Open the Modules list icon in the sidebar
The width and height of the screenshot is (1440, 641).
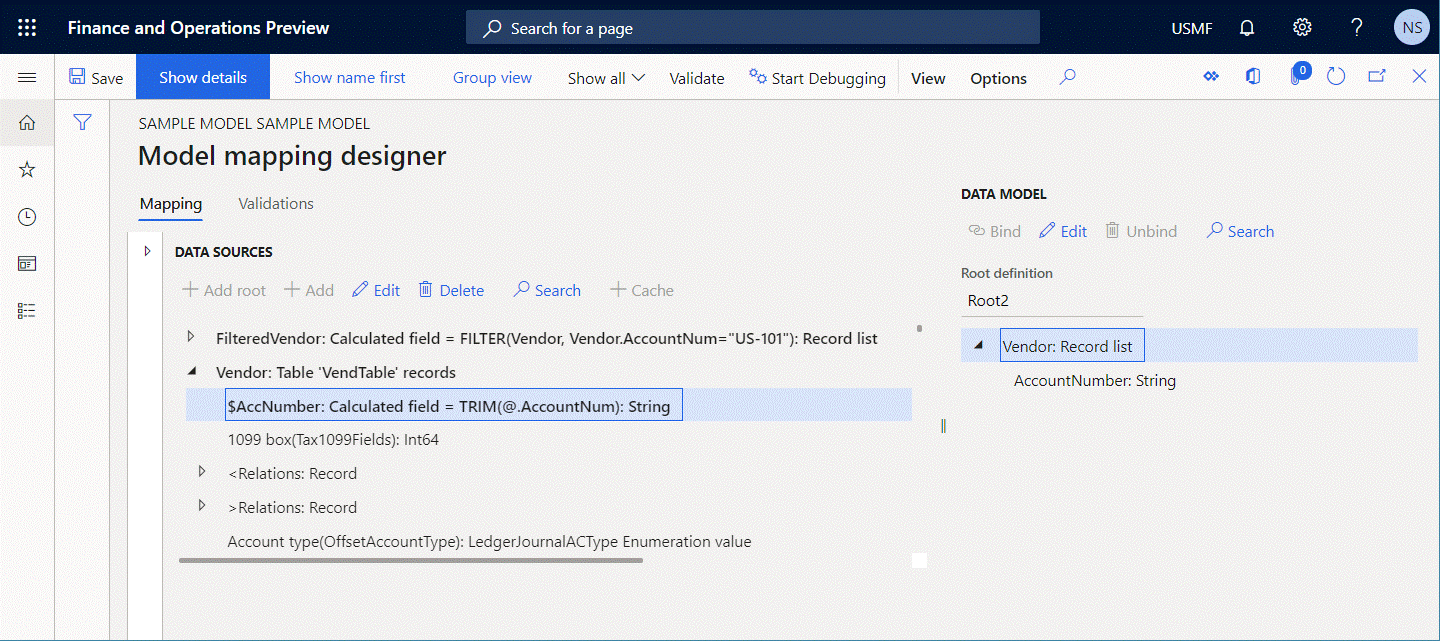[26, 310]
